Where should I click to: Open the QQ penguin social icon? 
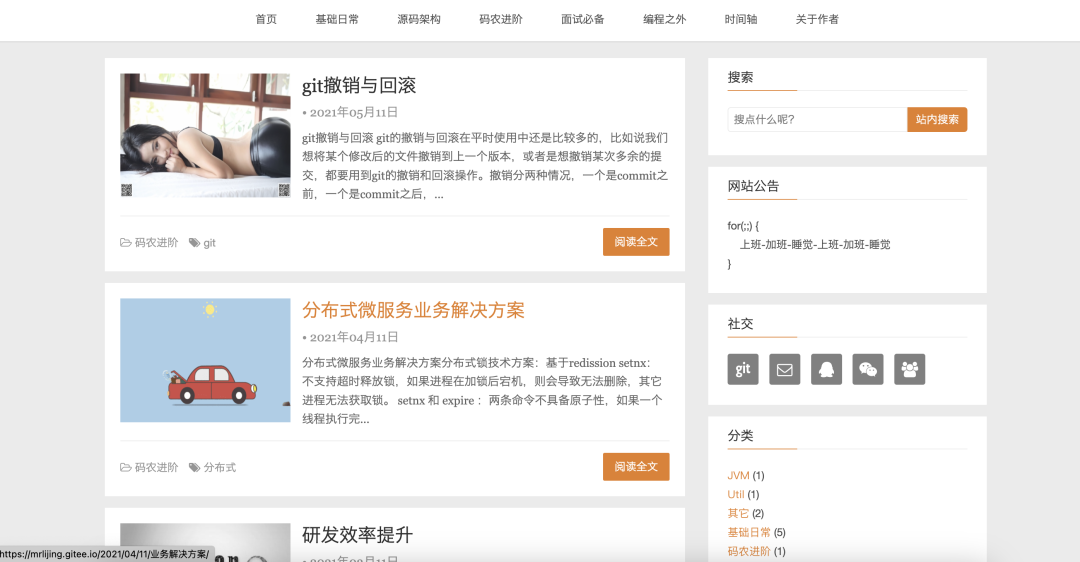coord(827,369)
